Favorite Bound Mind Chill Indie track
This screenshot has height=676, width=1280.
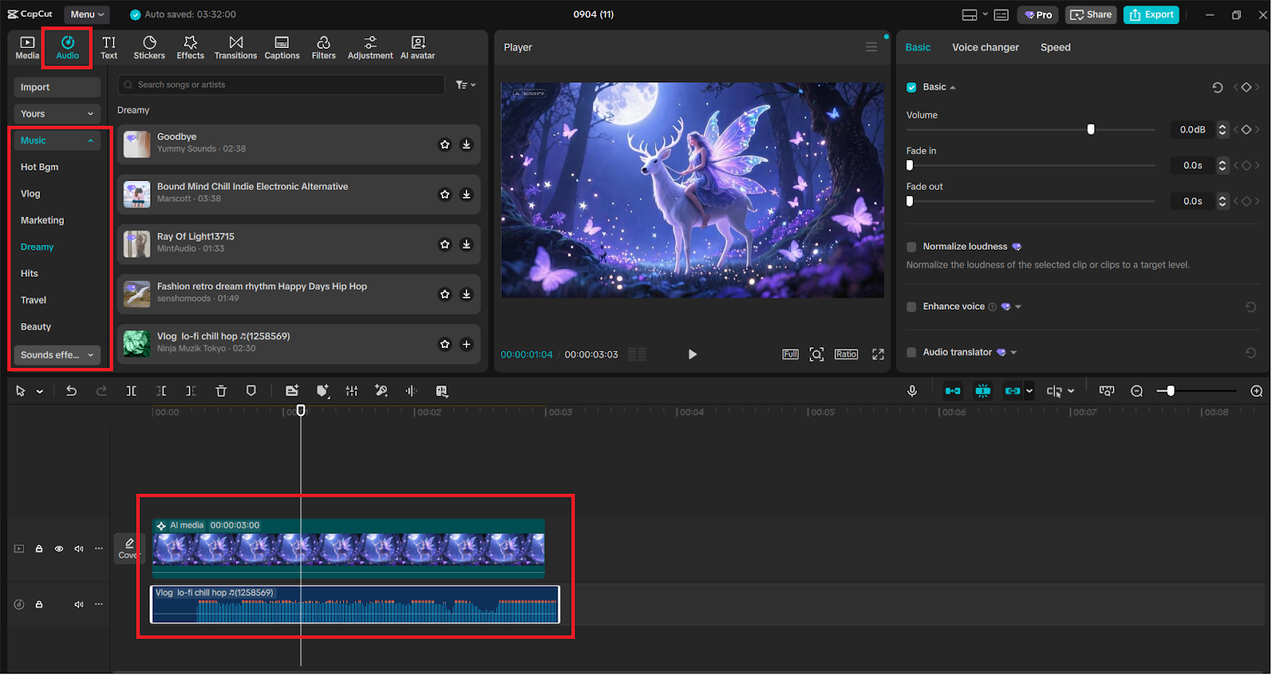point(445,195)
